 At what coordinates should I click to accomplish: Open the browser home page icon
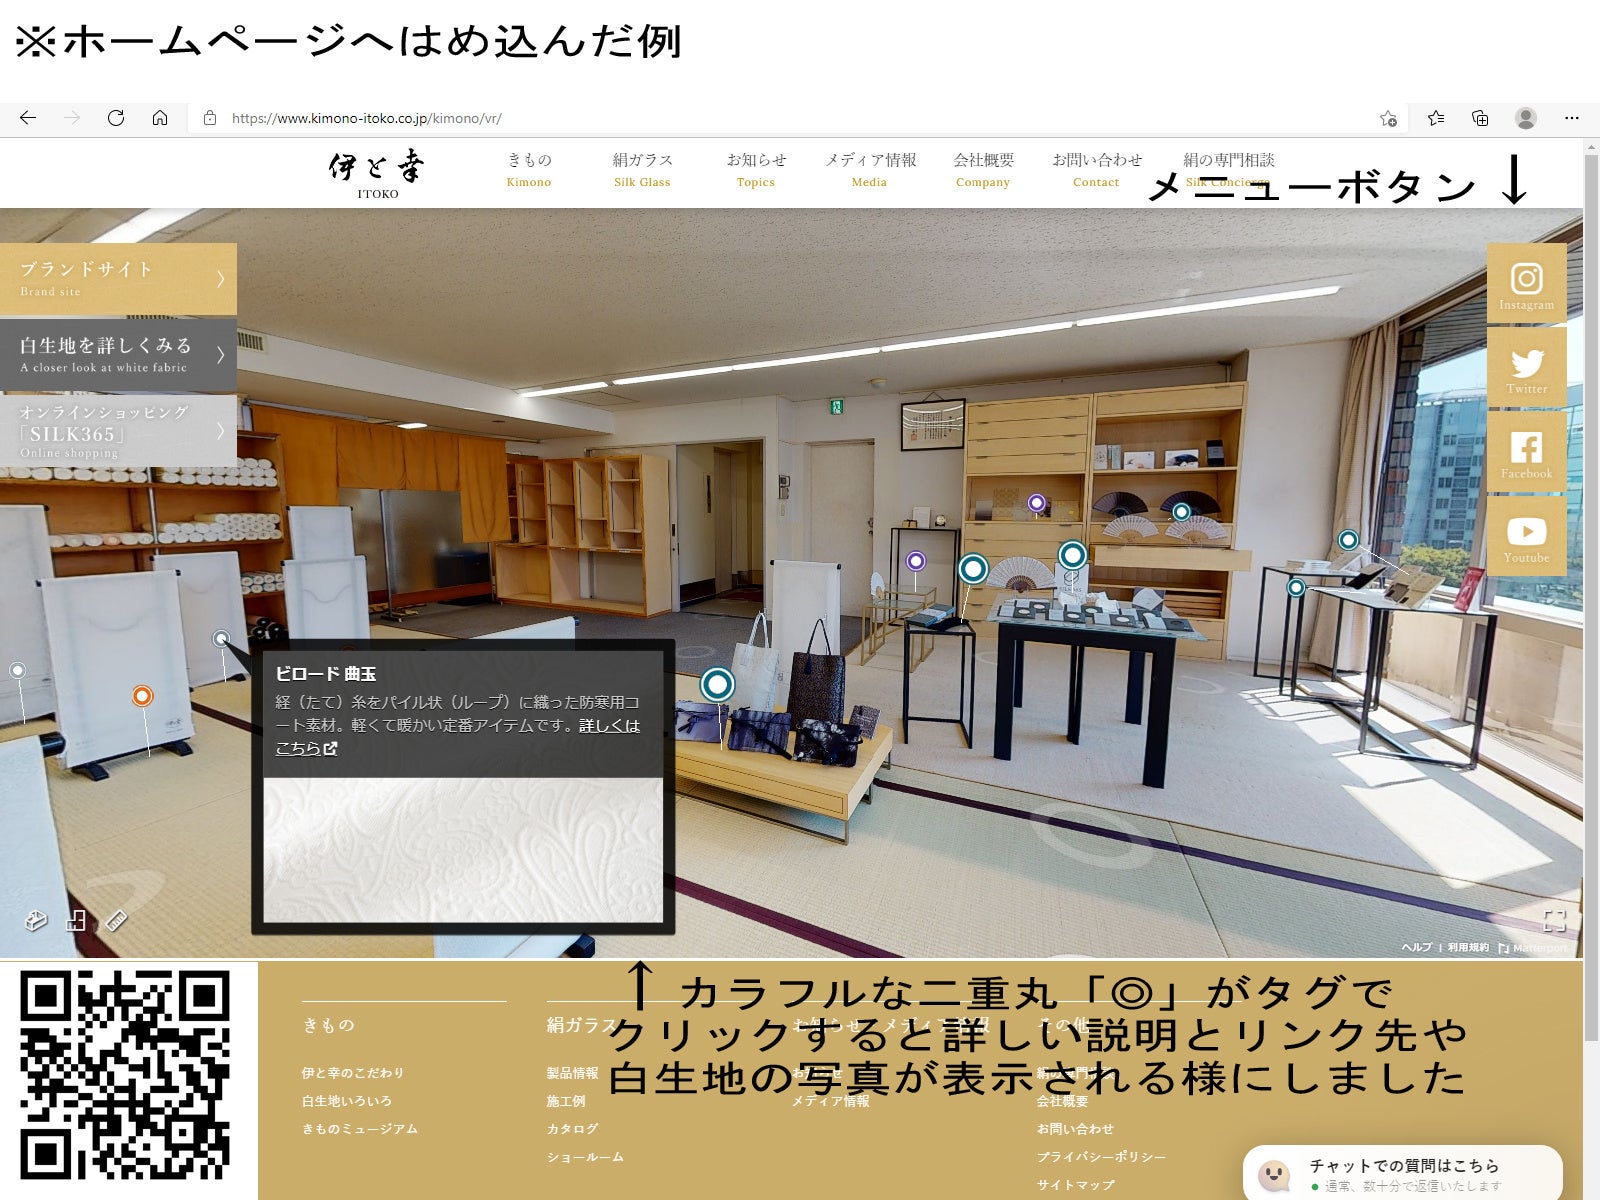160,118
